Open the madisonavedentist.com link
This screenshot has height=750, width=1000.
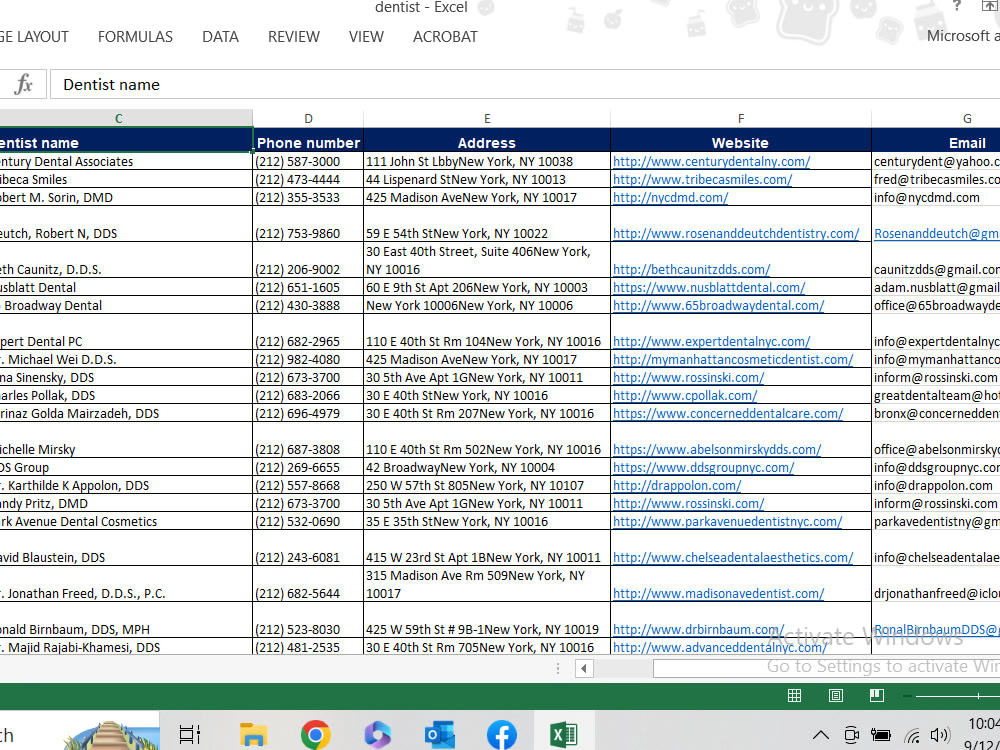(x=719, y=593)
